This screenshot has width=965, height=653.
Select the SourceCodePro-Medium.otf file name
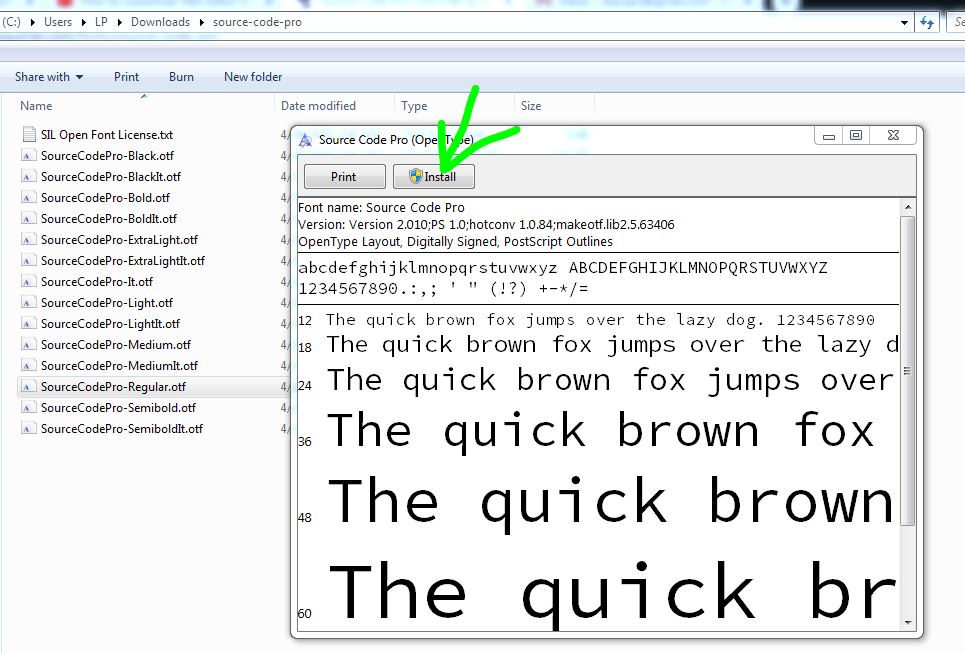click(116, 345)
